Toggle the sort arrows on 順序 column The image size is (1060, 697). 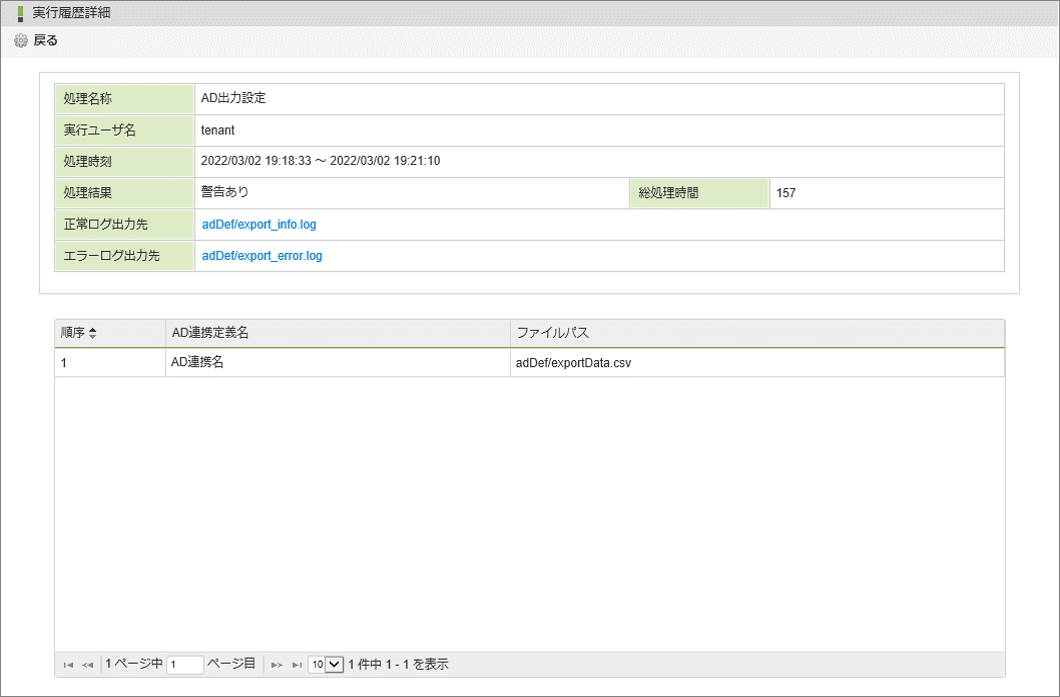(93, 334)
